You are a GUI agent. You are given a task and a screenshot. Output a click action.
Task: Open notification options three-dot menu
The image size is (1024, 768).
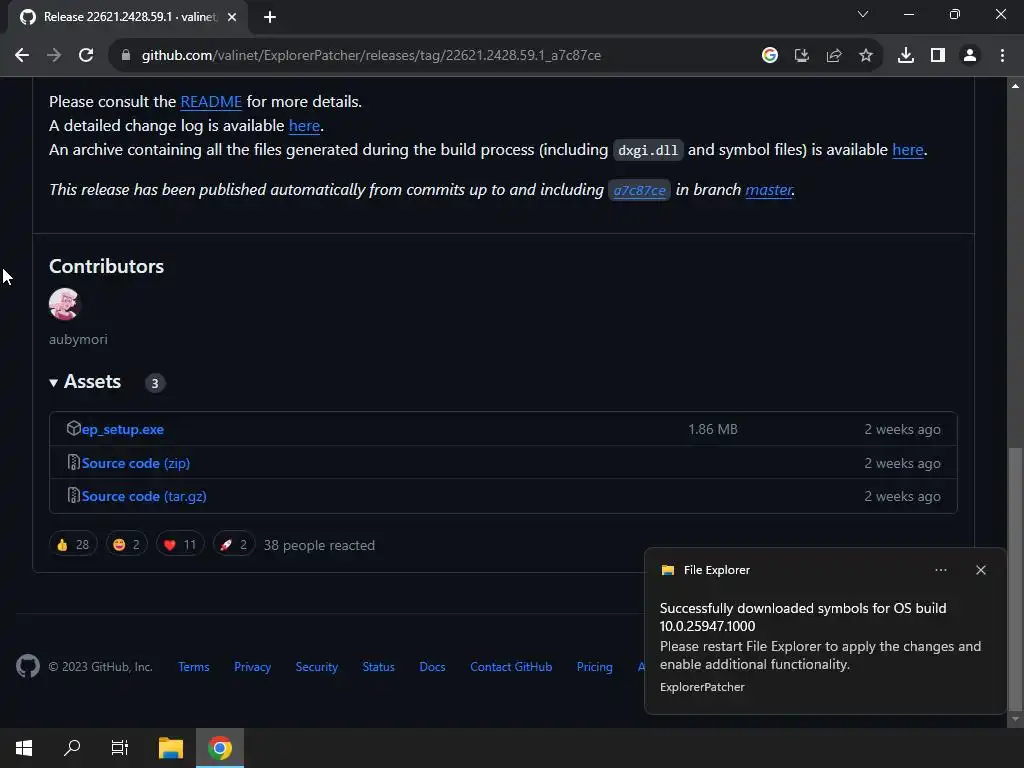pos(941,570)
